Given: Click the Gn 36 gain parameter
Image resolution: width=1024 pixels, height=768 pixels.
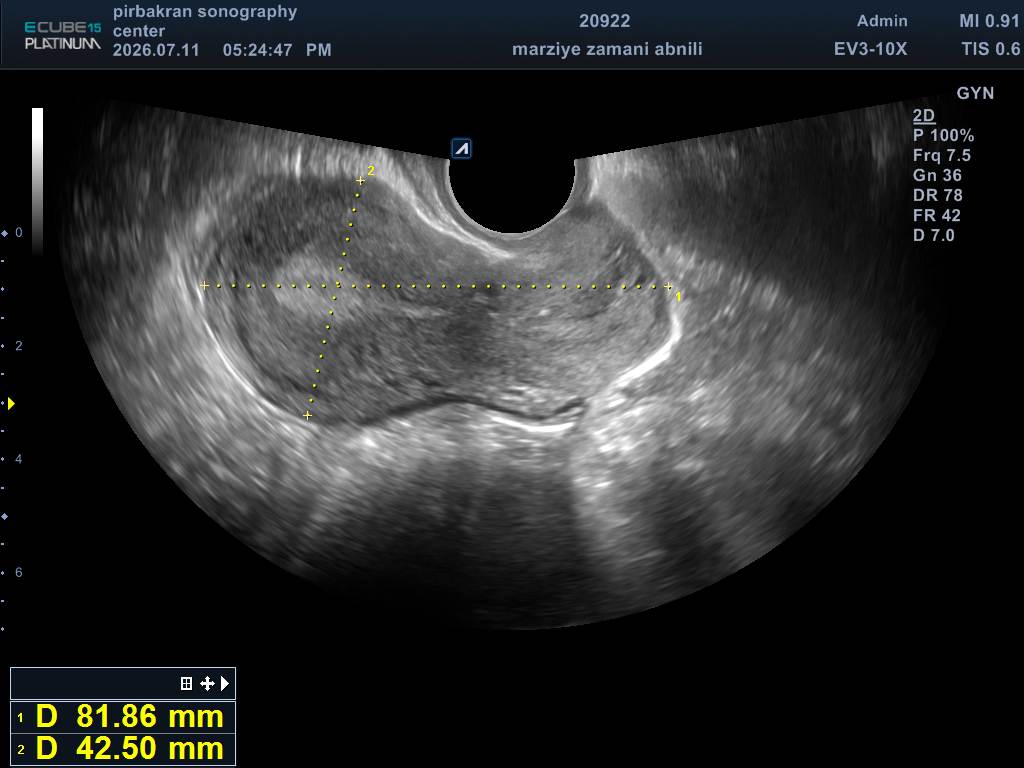Looking at the screenshot, I should [937, 175].
